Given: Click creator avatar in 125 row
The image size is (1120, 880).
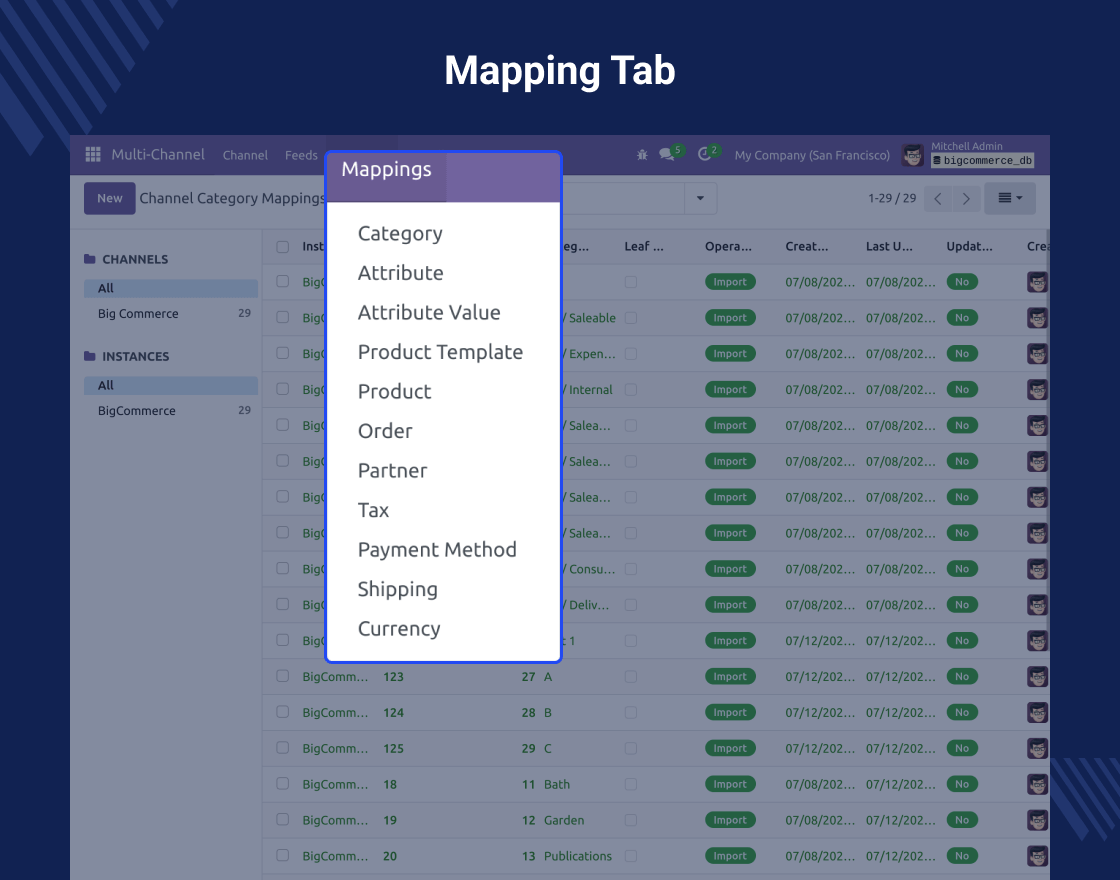Looking at the screenshot, I should 1037,748.
